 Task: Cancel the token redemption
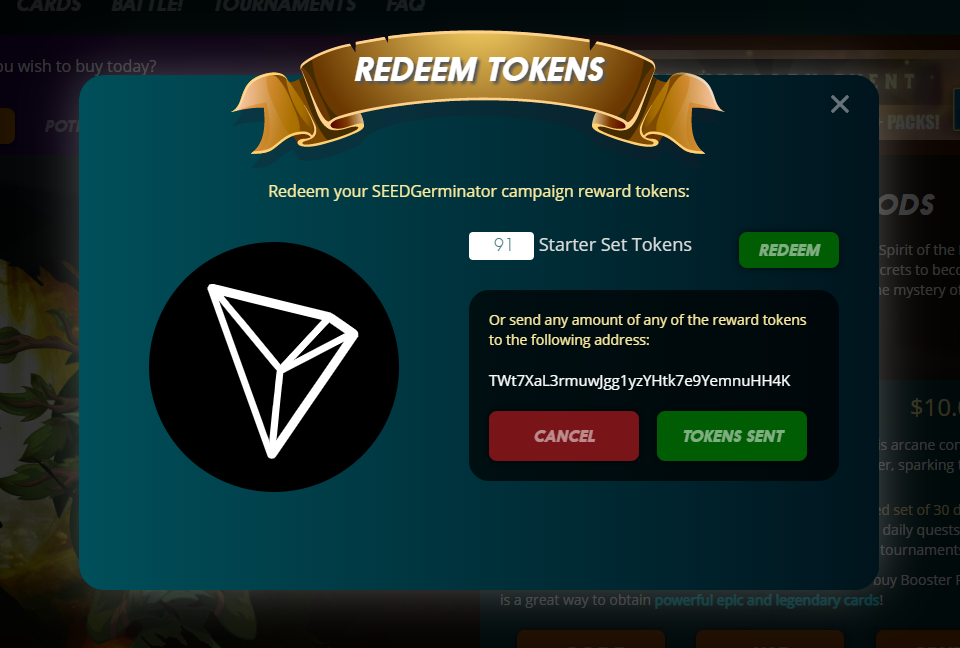point(564,436)
